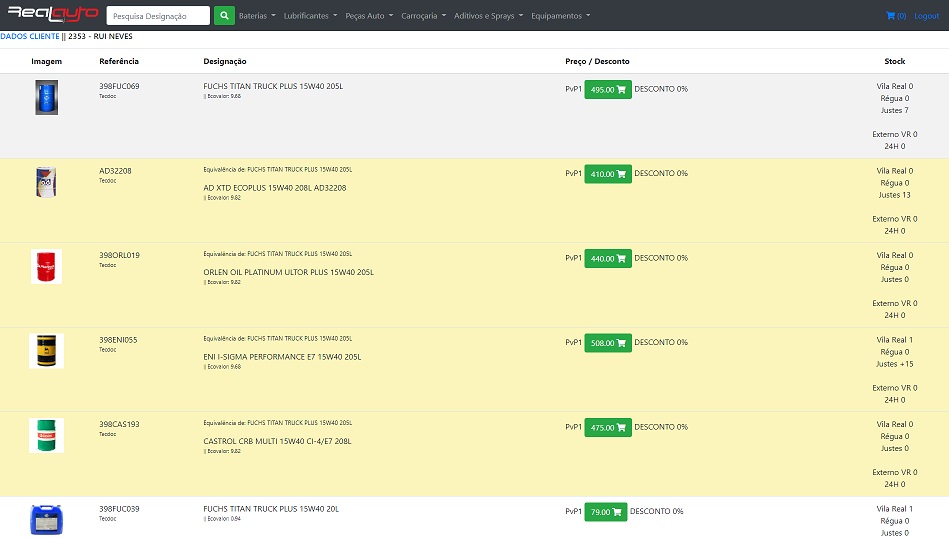This screenshot has width=949, height=539.
Task: Select reference 398CAS193
Action: [x=119, y=424]
